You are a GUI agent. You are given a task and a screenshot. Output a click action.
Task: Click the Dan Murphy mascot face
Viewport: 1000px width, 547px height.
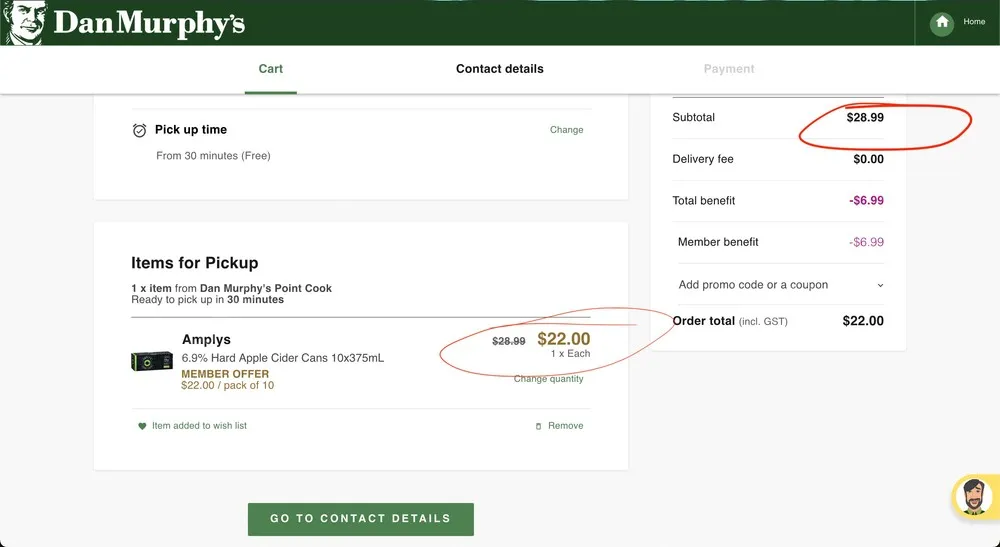(x=23, y=23)
